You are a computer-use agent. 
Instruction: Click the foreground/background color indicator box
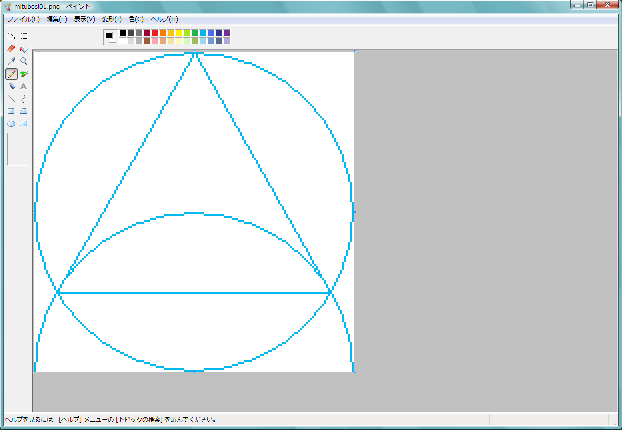pyautogui.click(x=110, y=37)
